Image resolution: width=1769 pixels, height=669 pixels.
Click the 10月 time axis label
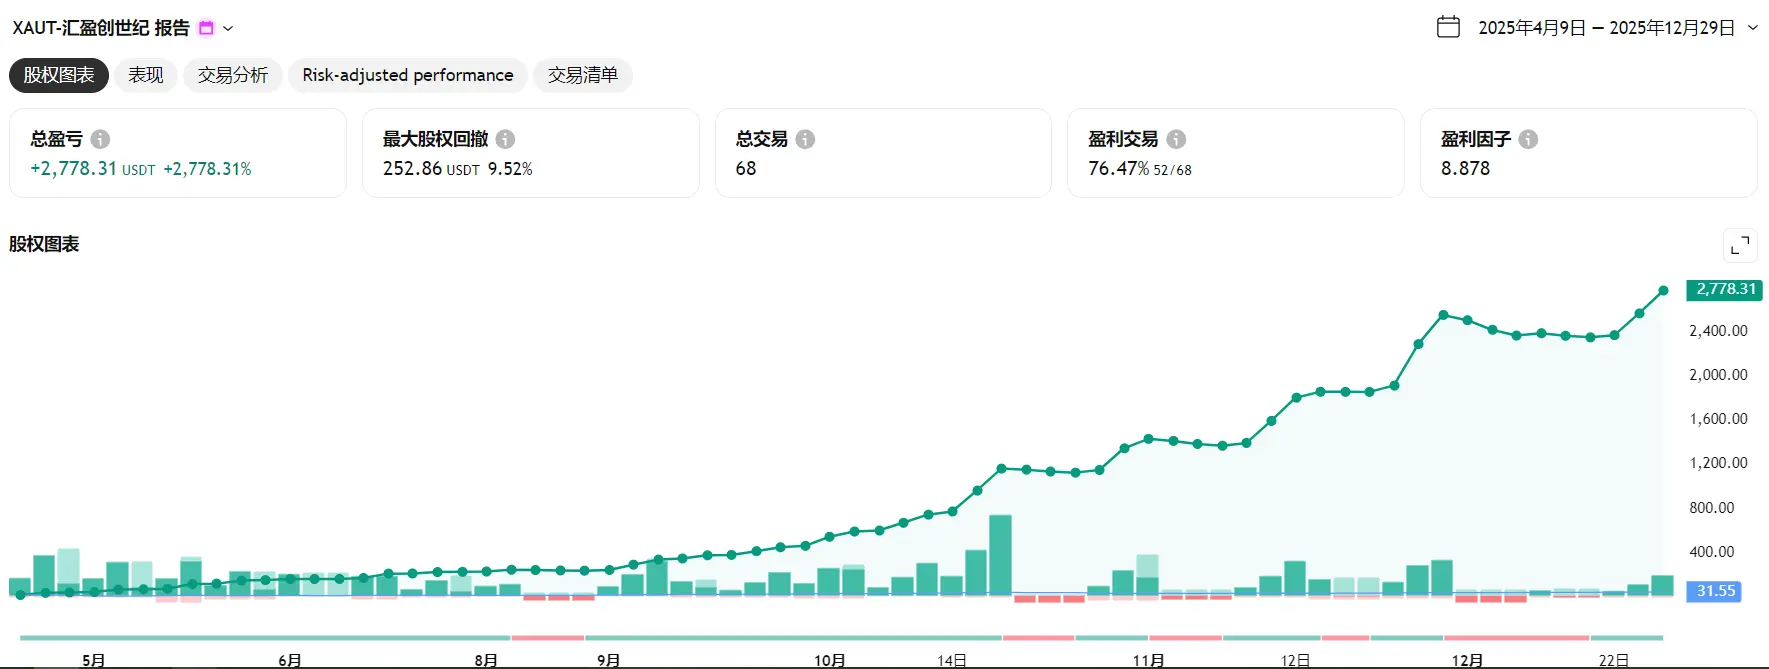pos(830,660)
